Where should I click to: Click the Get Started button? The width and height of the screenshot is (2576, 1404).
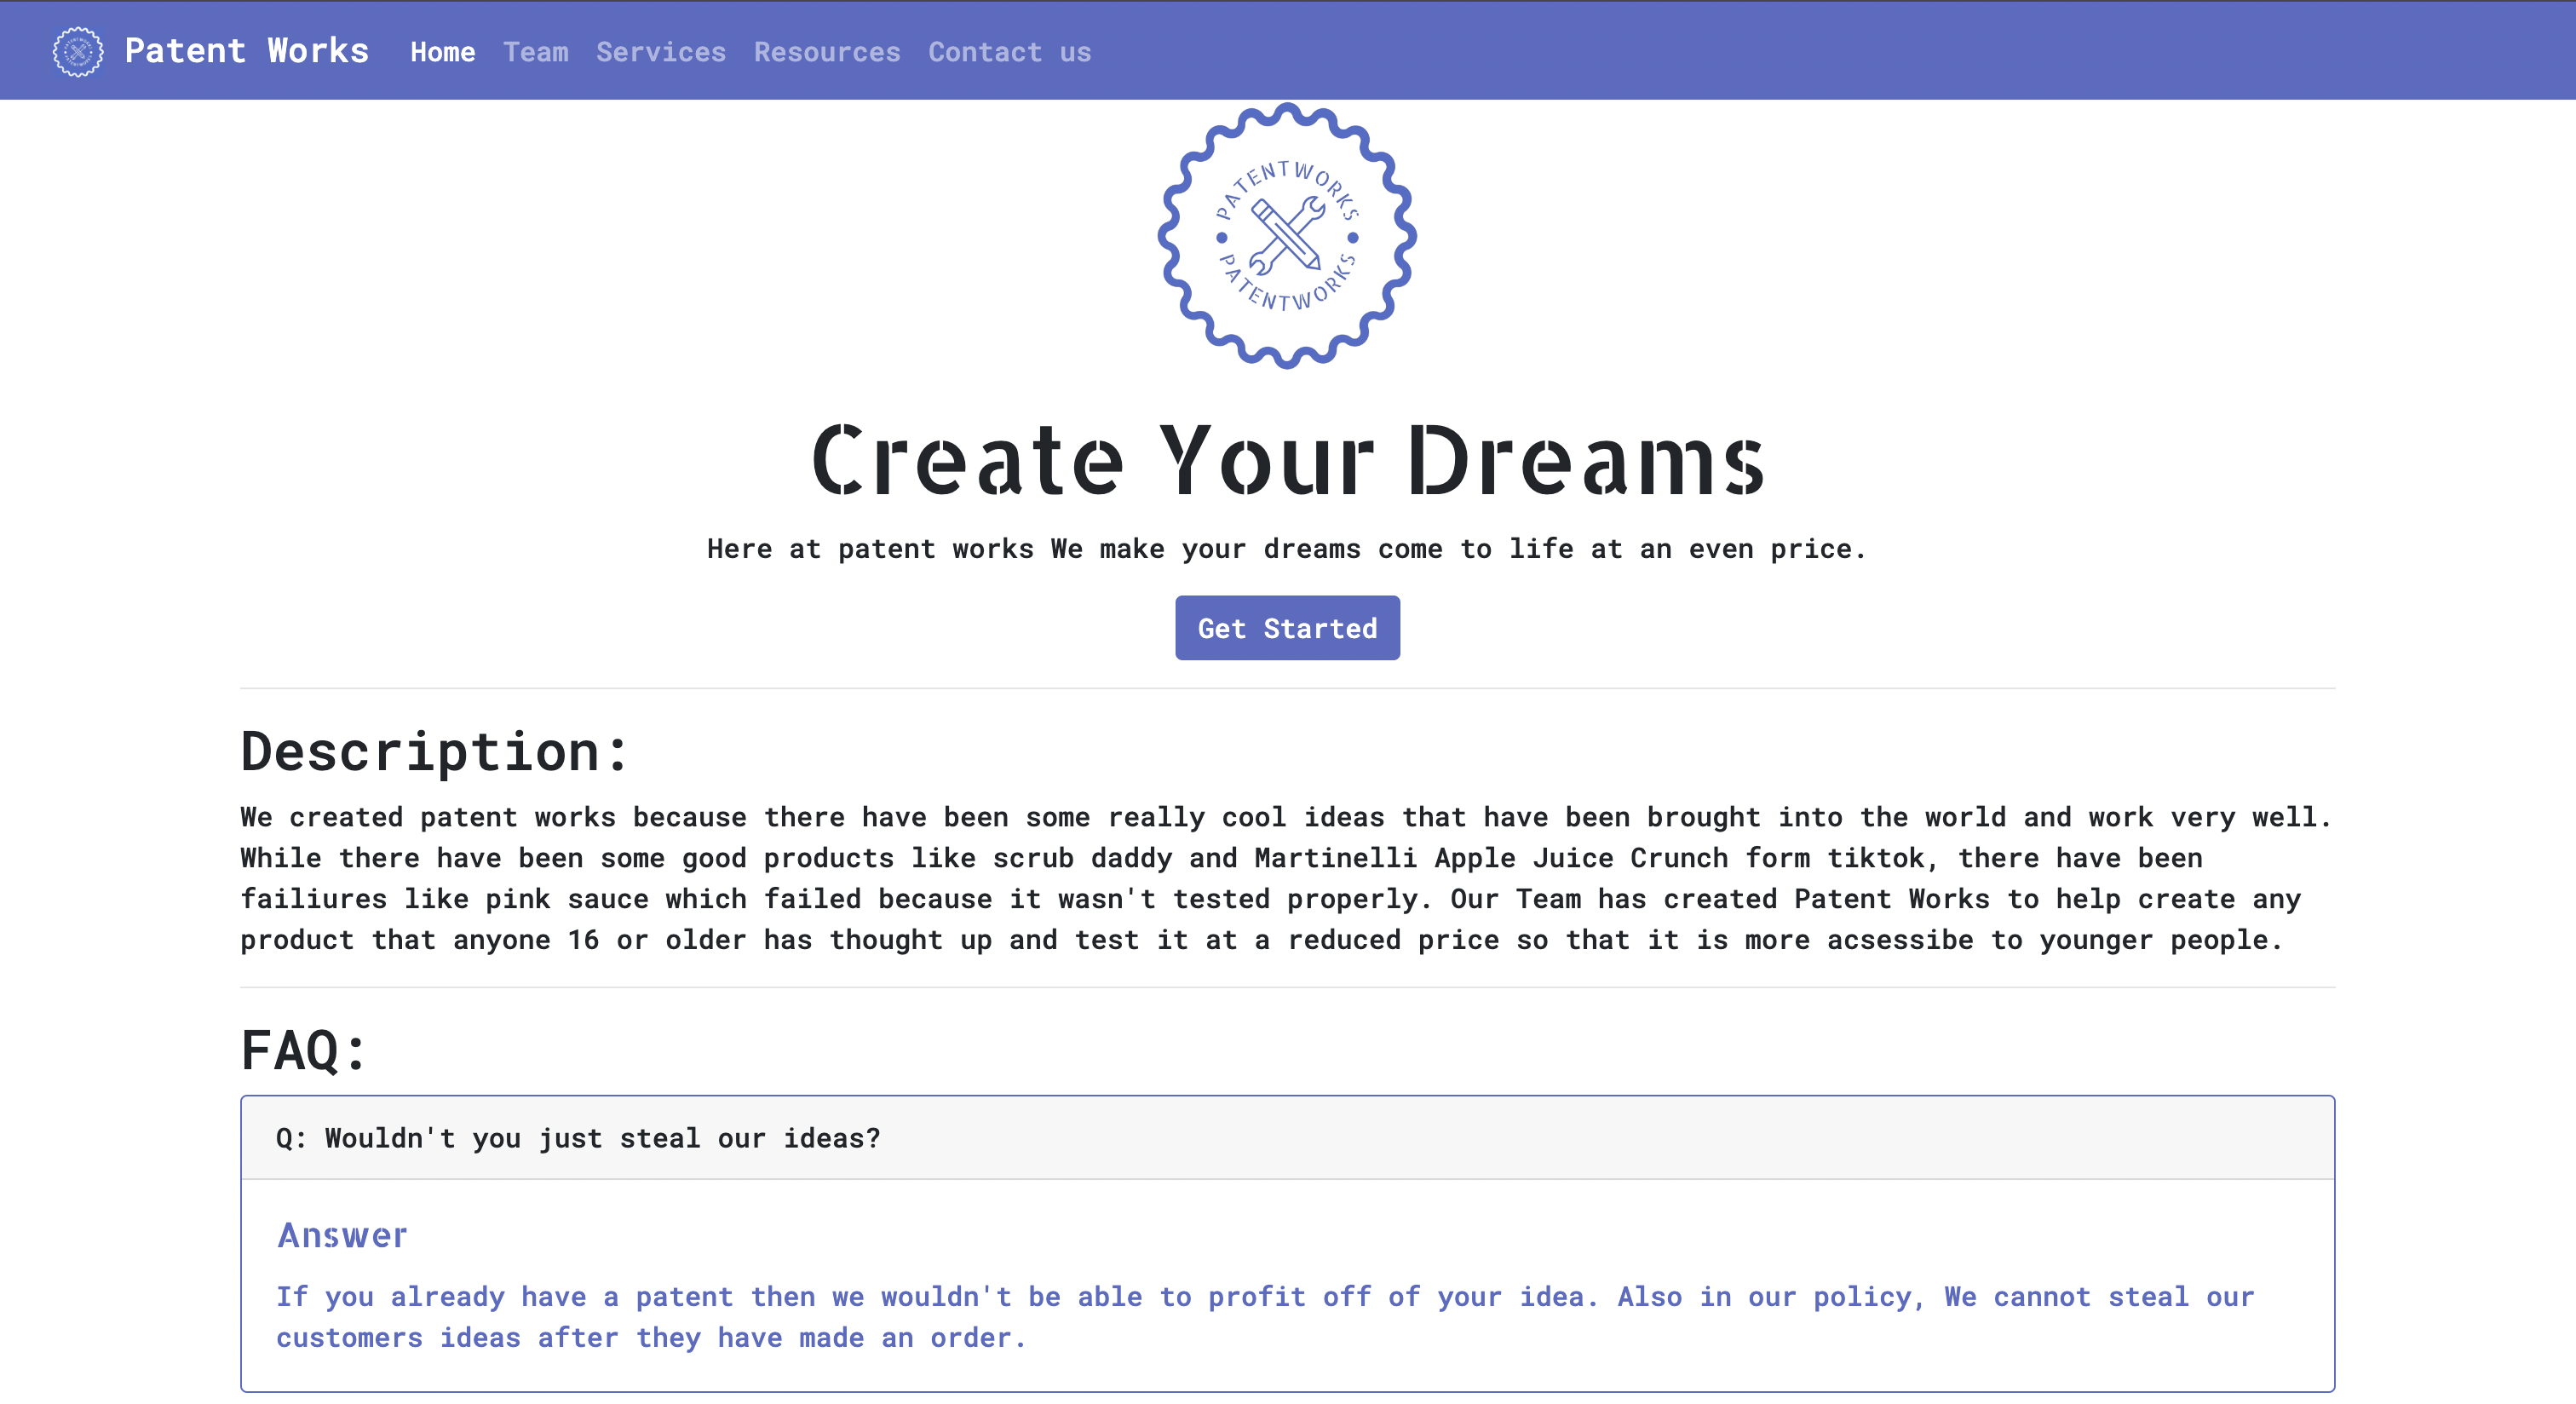(1288, 626)
